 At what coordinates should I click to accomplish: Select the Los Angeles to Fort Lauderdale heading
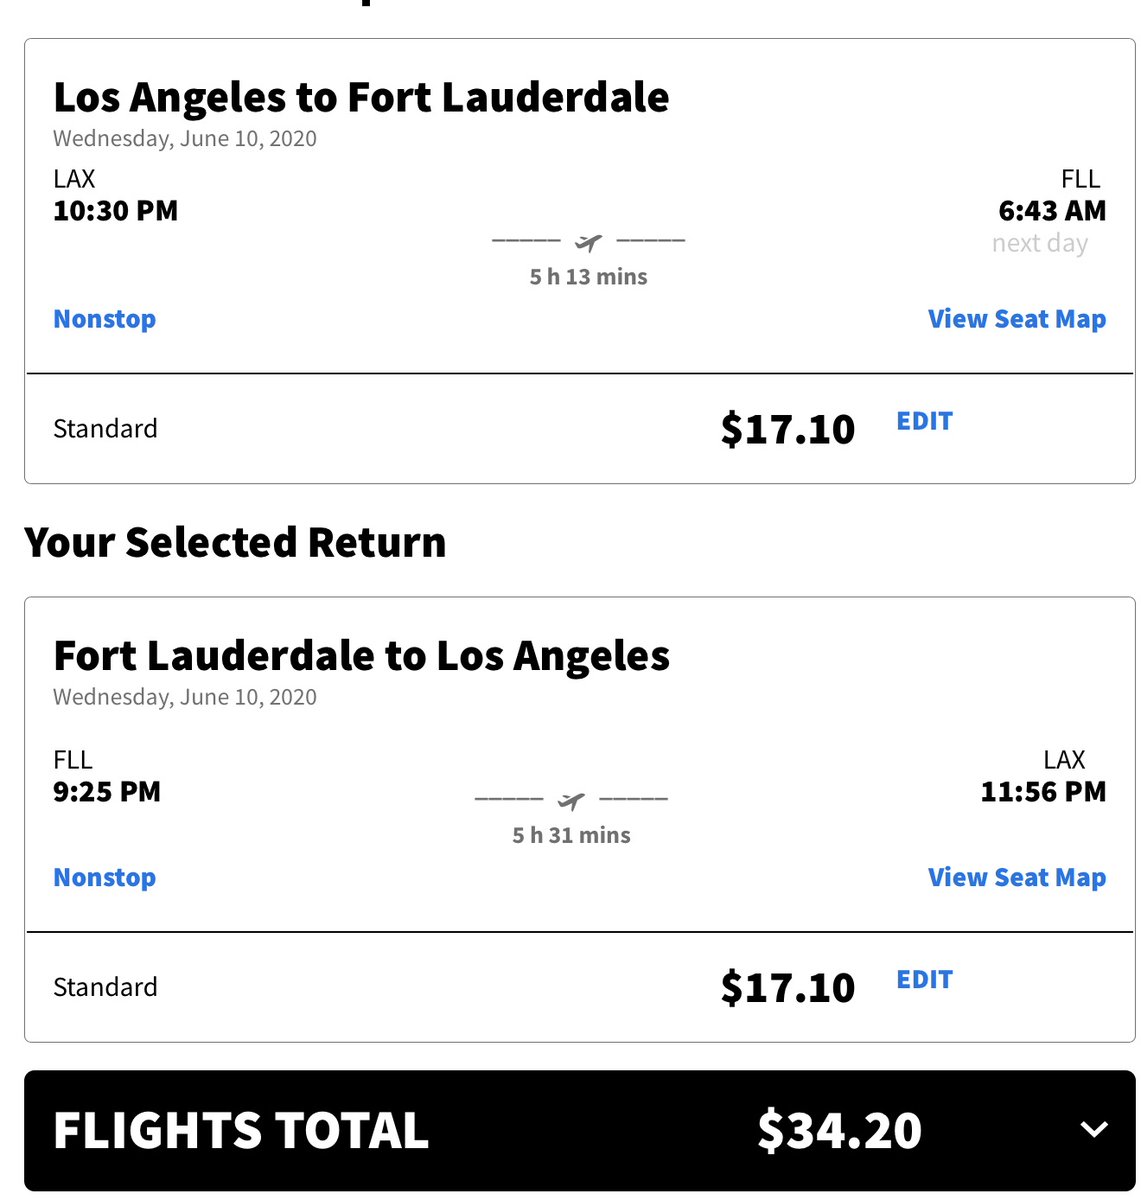click(361, 97)
